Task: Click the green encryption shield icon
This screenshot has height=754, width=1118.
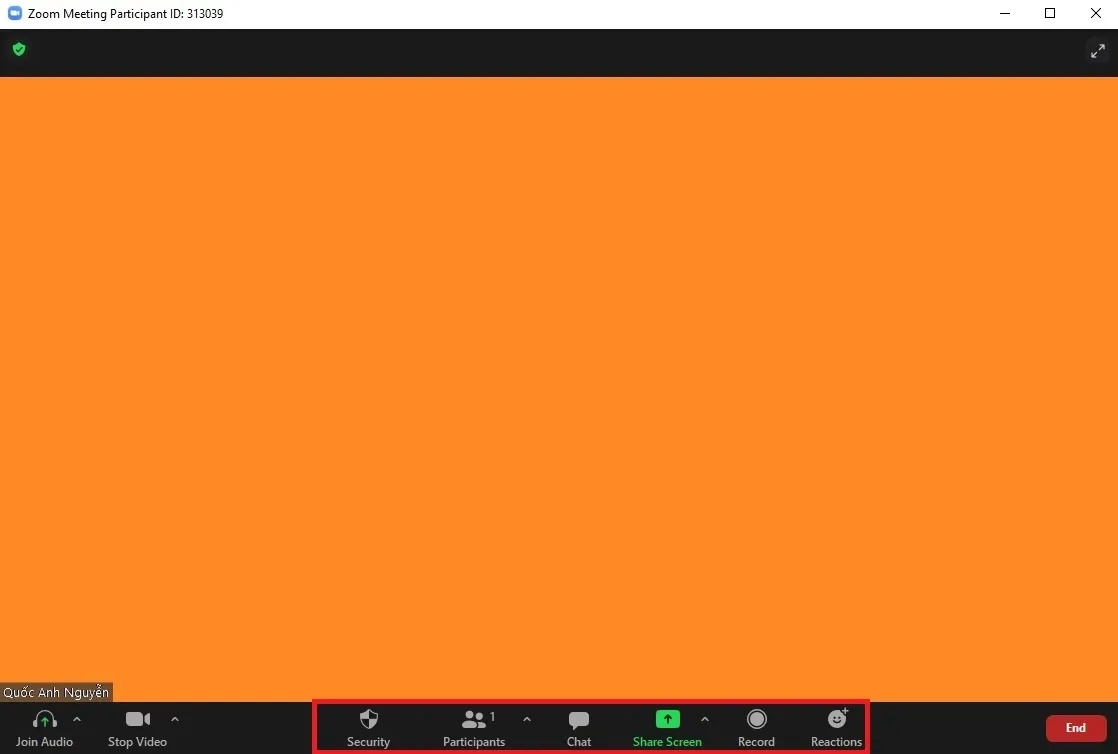Action: click(19, 49)
